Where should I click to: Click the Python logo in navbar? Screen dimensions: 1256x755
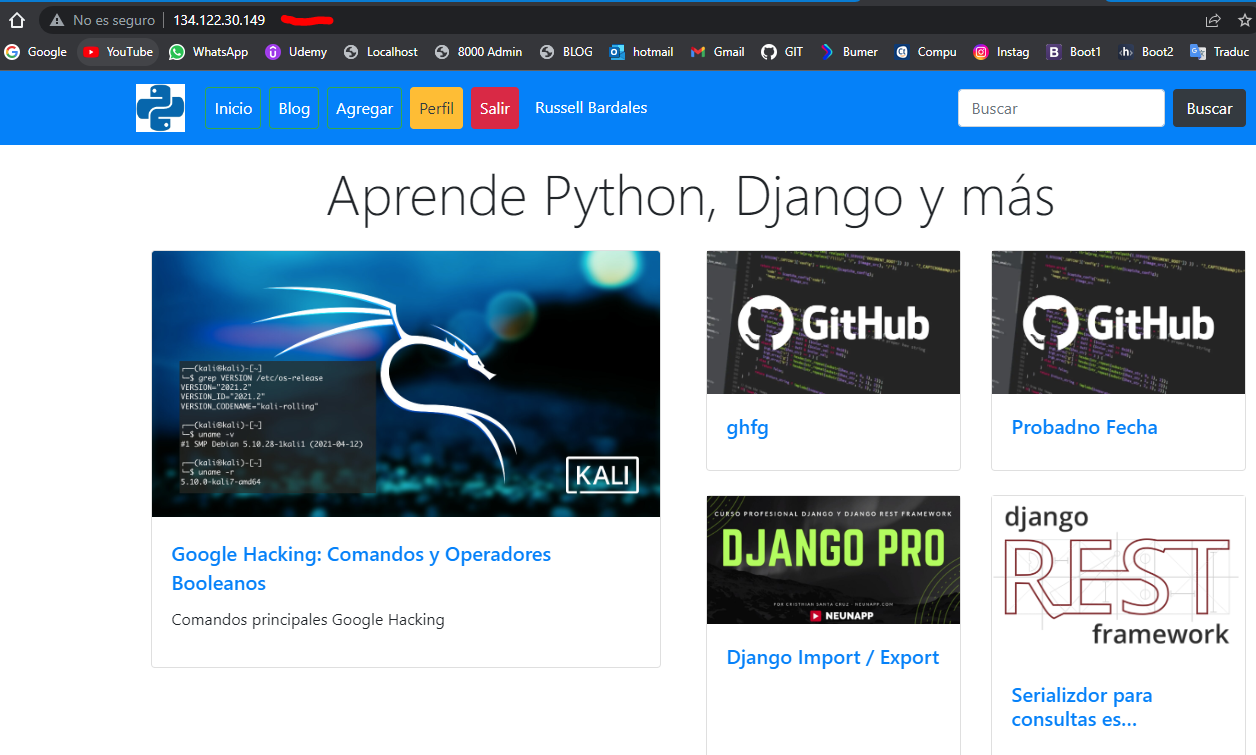pos(160,108)
